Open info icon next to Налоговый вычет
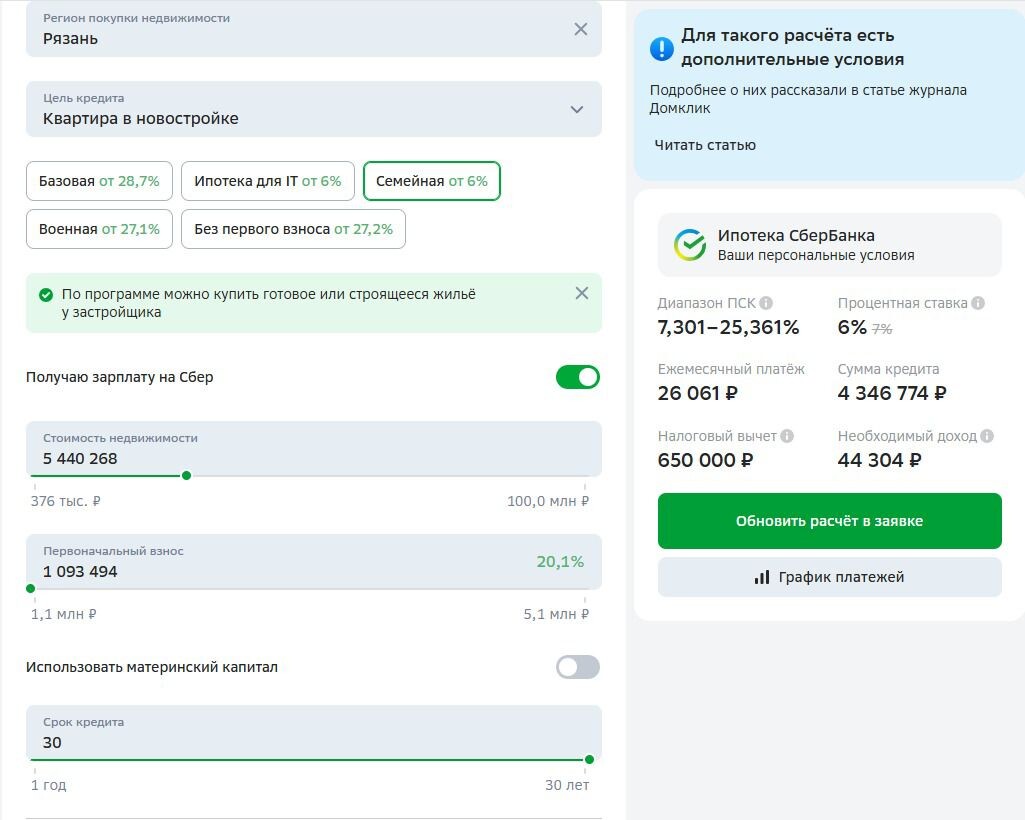The image size is (1025, 820). [x=787, y=436]
